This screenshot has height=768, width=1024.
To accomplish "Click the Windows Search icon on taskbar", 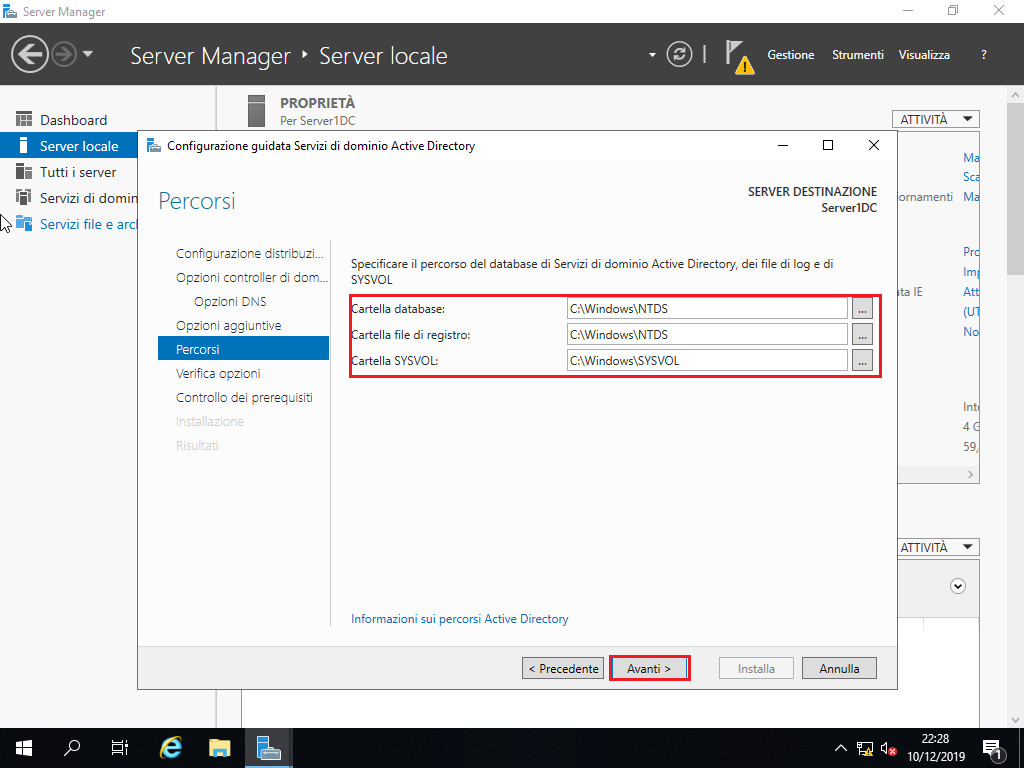I will pos(71,747).
